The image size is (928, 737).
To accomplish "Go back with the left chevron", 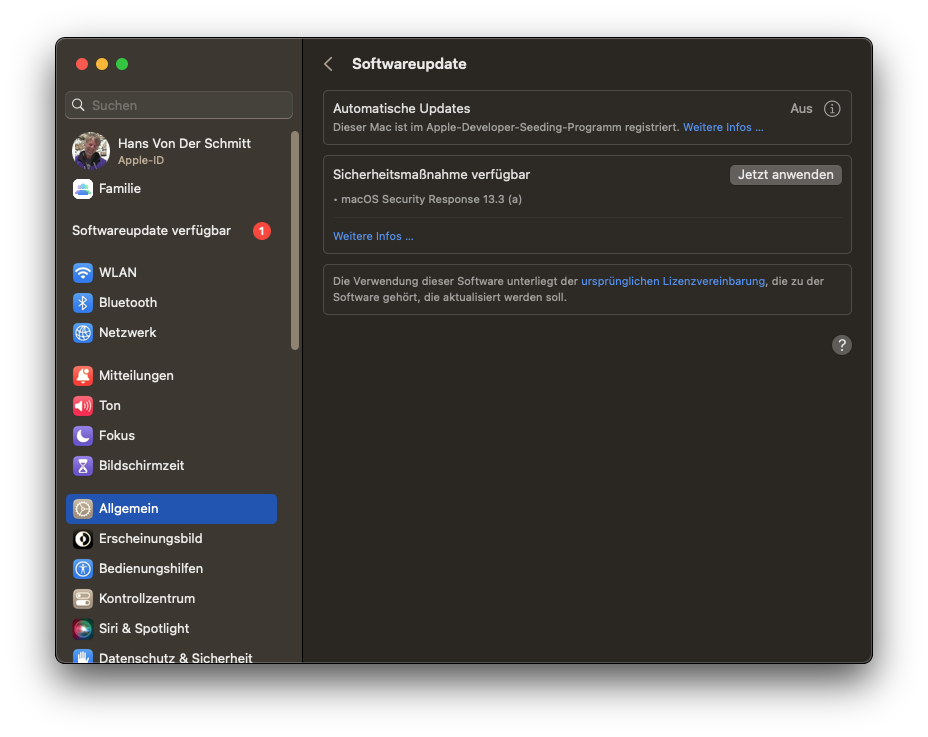I will coord(328,64).
